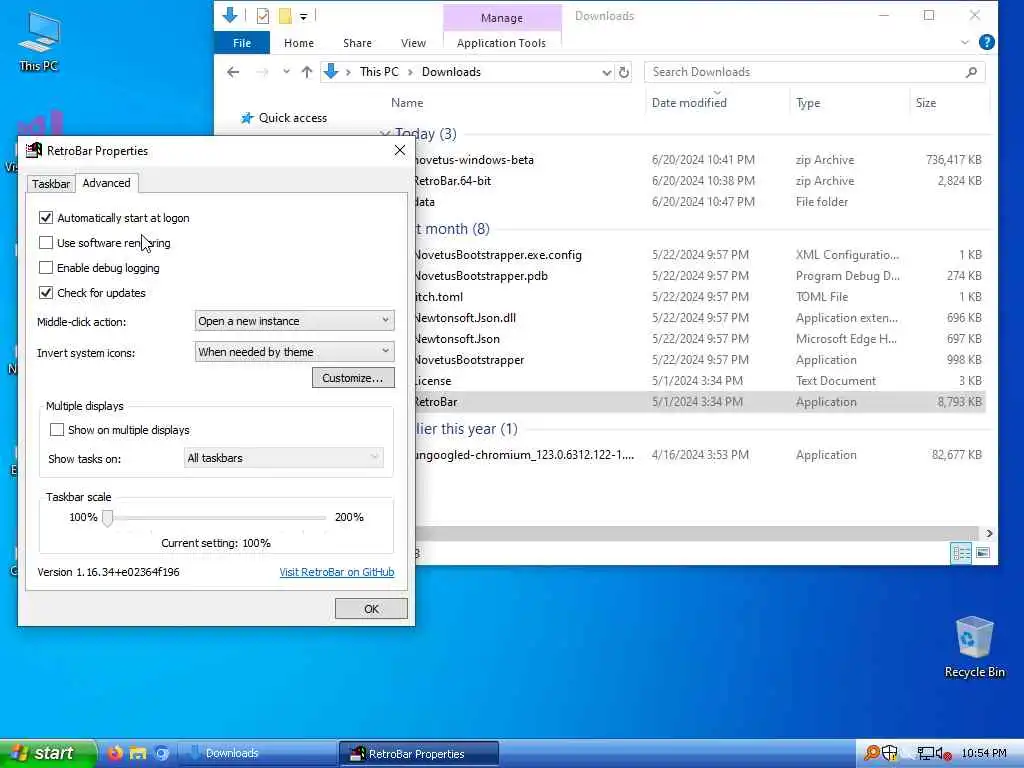Enable debug logging checkbox
Viewport: 1024px width, 768px height.
[x=46, y=268]
